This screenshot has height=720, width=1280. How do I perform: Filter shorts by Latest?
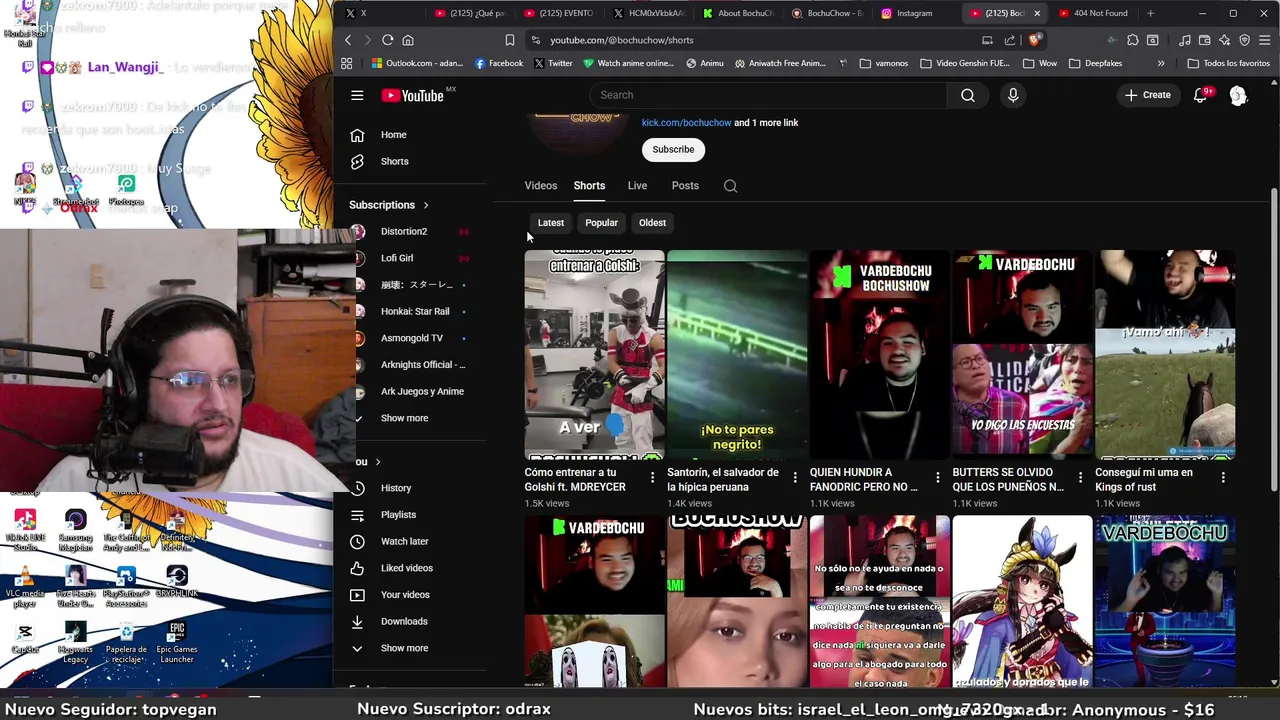pyautogui.click(x=551, y=223)
